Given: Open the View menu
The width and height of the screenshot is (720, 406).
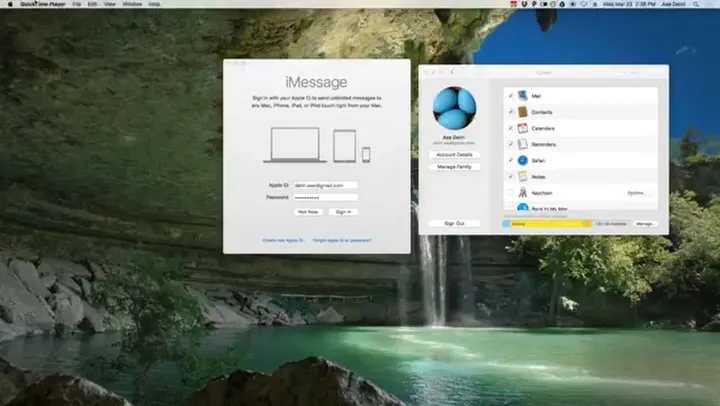Looking at the screenshot, I should click(110, 4).
